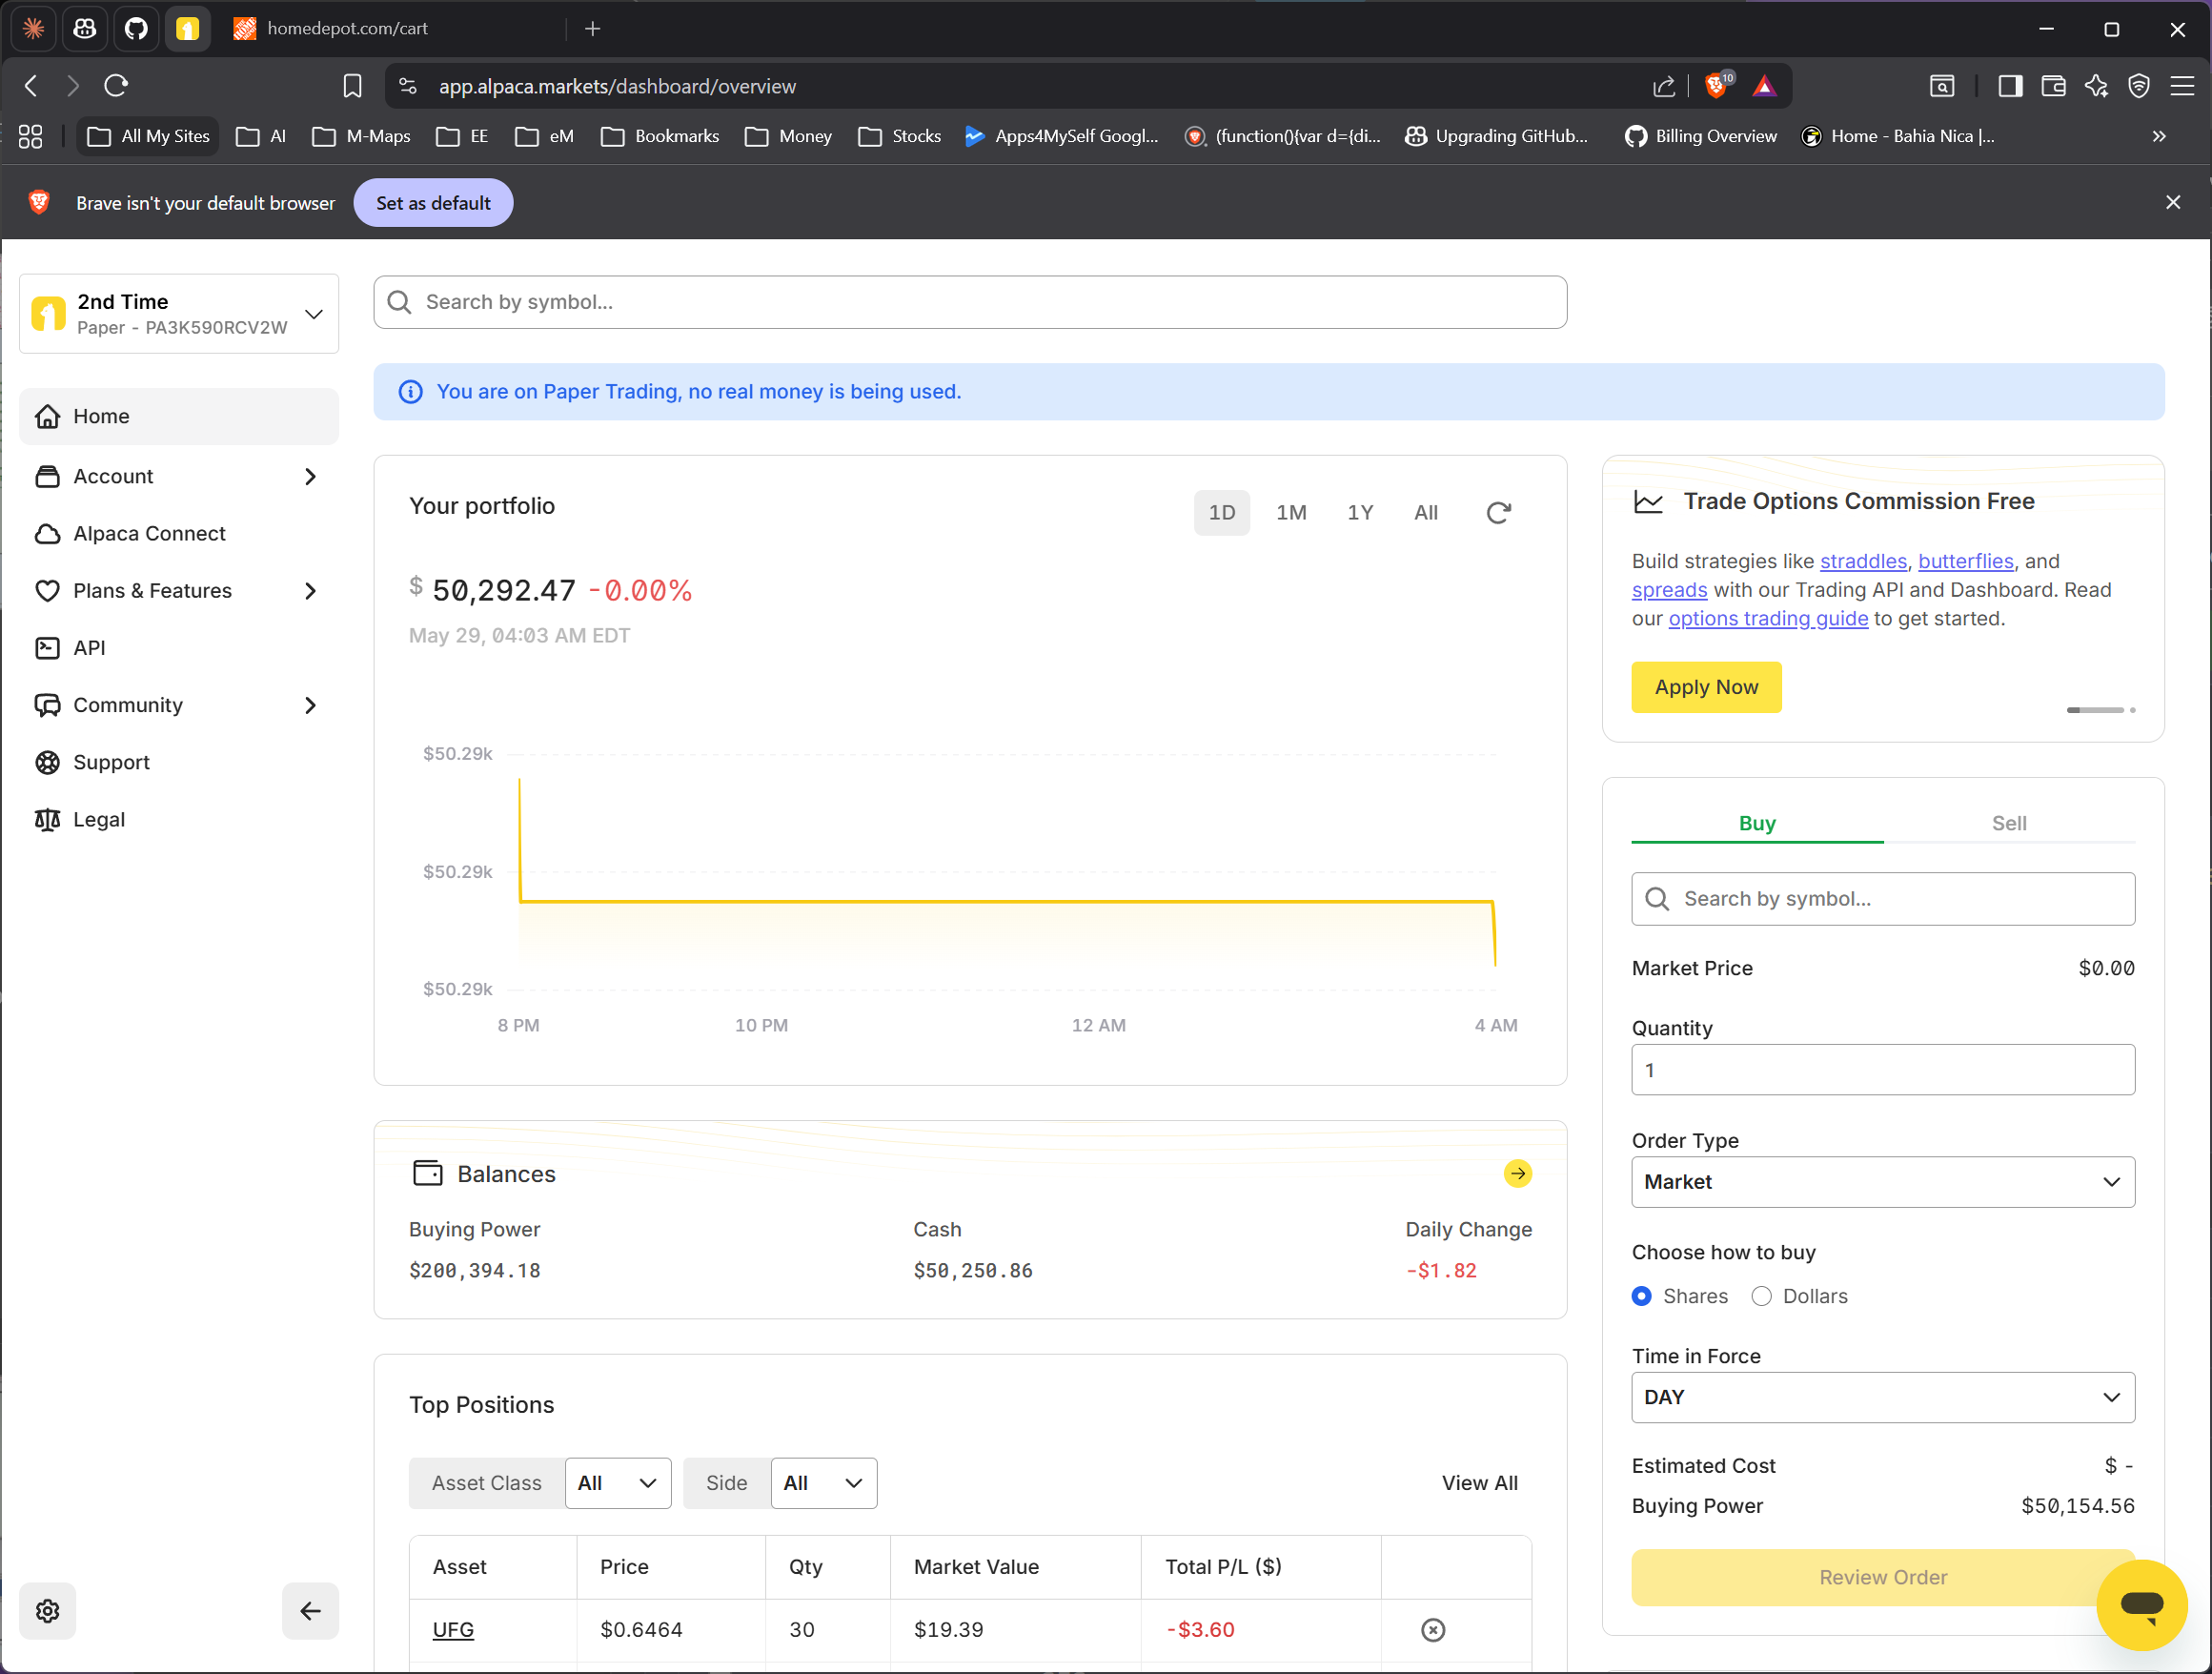Open the yellow chat support bubble
This screenshot has height=1674, width=2212.
[x=2142, y=1604]
